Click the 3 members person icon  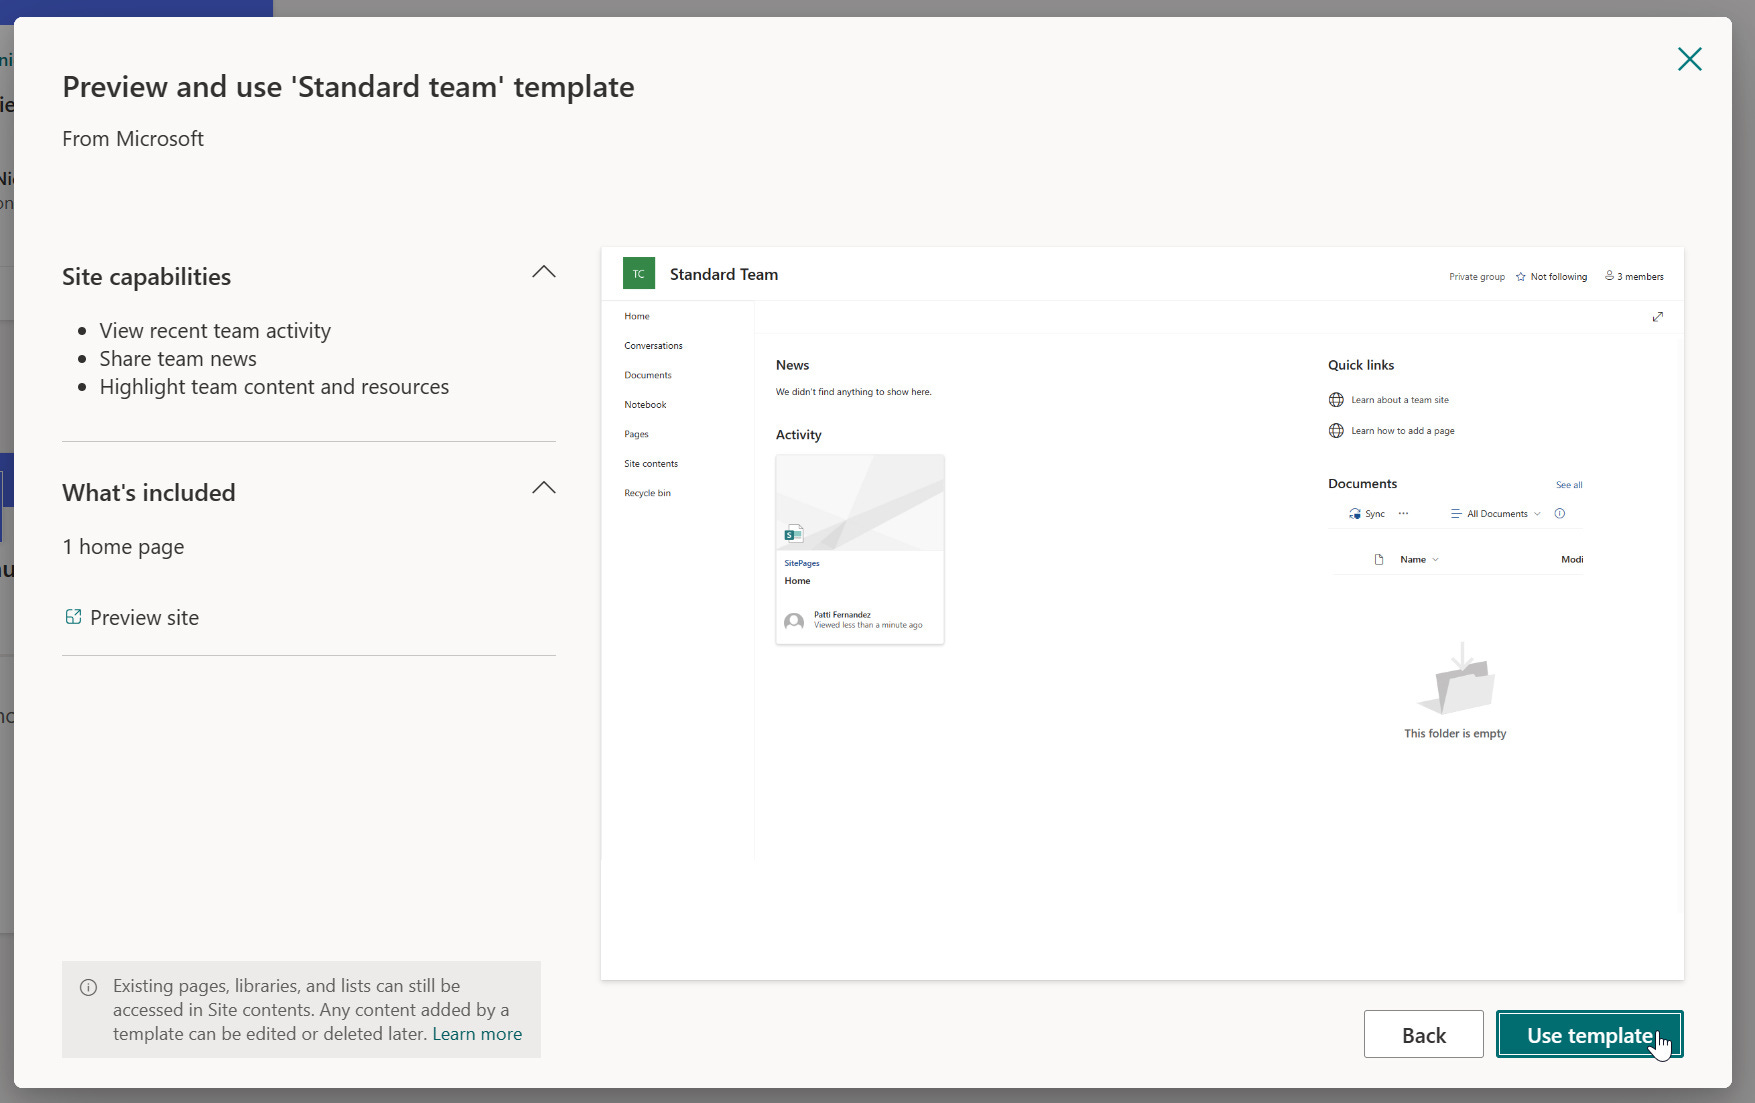(1609, 275)
